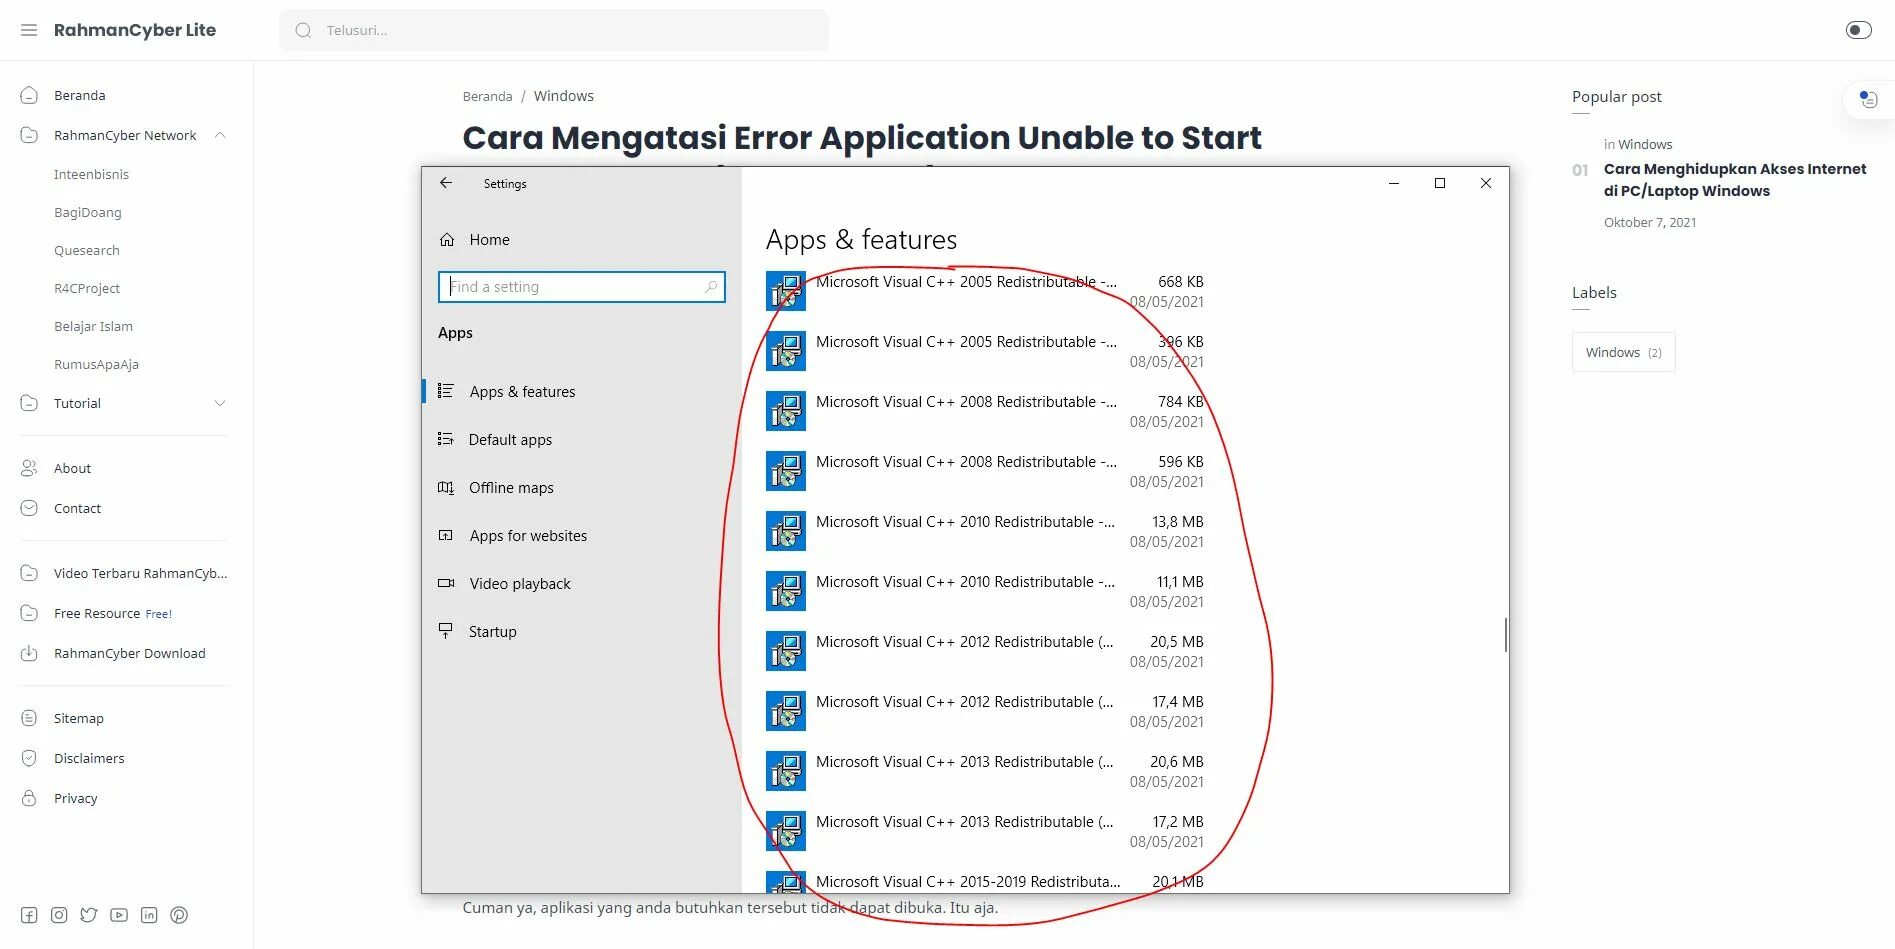Click the RahmanCyber Lite site logo

[x=135, y=30]
